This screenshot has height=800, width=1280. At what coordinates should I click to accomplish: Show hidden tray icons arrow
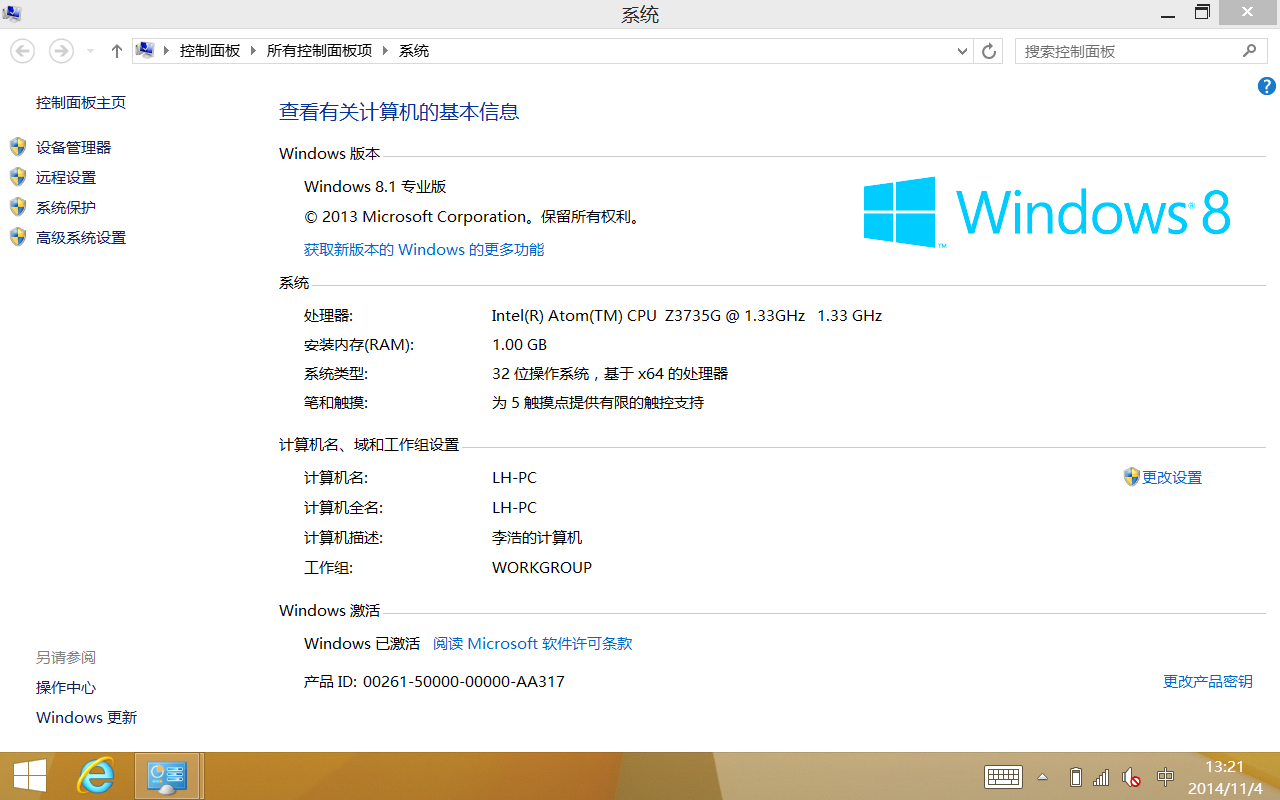point(1043,777)
